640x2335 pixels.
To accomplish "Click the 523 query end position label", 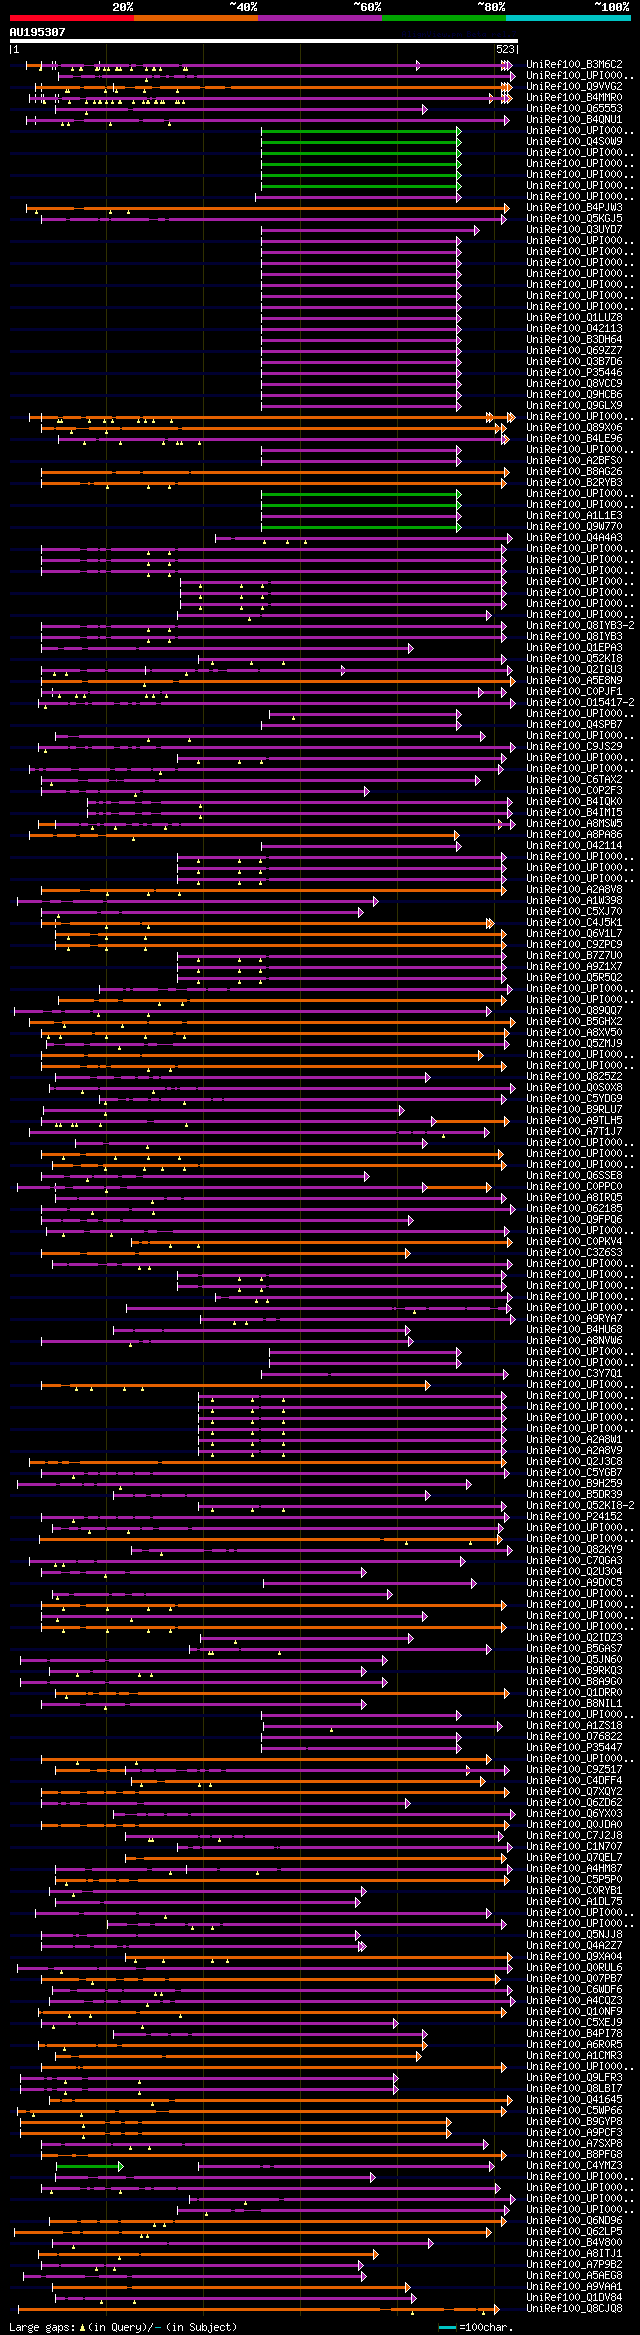I will tap(506, 49).
